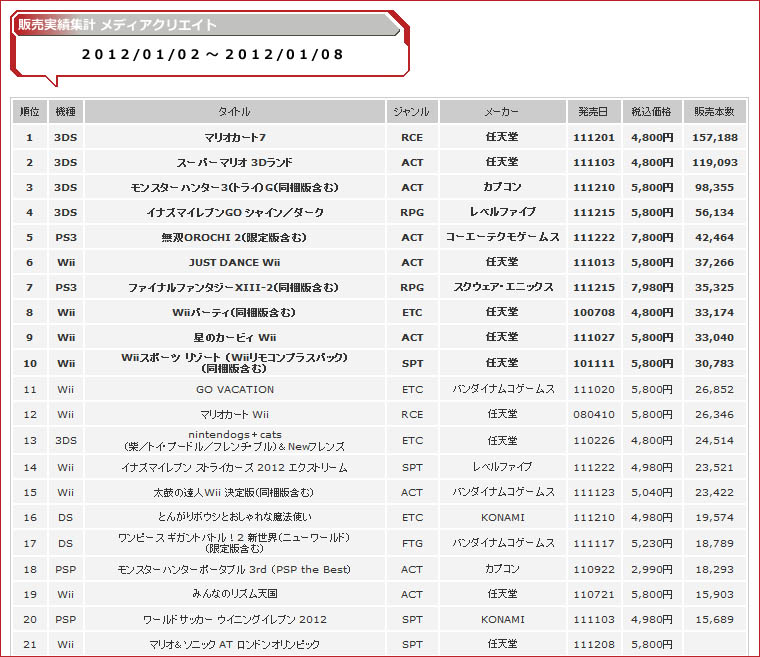Click genre FTG in rank 17 row
Viewport: 760px width, 657px height.
coord(412,544)
